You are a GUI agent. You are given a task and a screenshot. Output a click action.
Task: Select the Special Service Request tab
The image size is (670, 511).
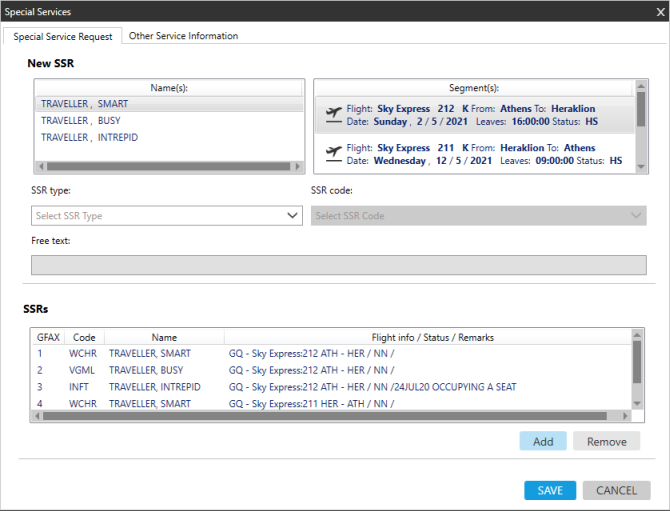point(62,36)
